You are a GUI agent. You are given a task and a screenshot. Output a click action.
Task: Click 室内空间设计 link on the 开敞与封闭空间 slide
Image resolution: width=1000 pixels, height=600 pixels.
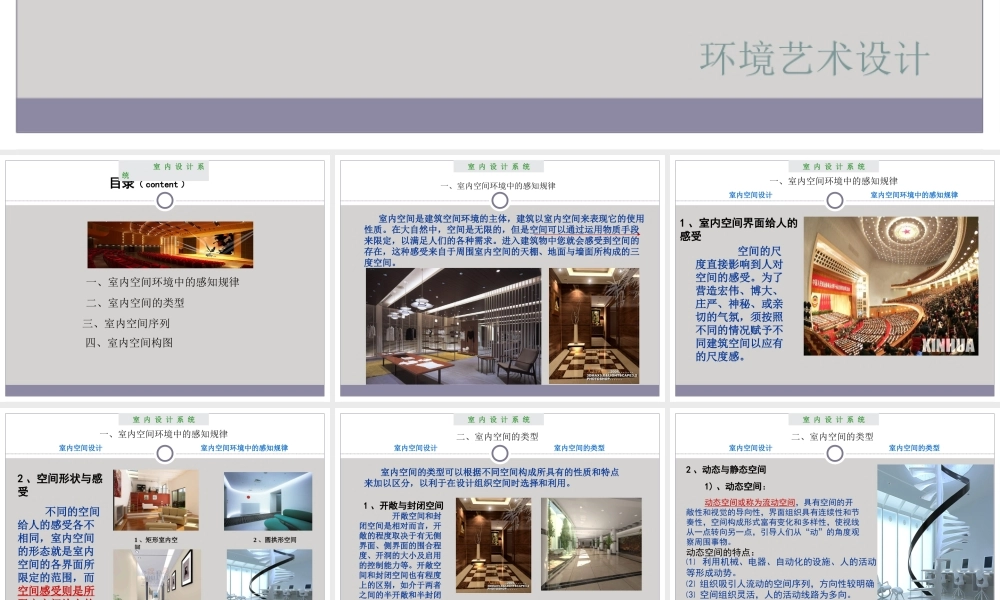click(x=415, y=448)
